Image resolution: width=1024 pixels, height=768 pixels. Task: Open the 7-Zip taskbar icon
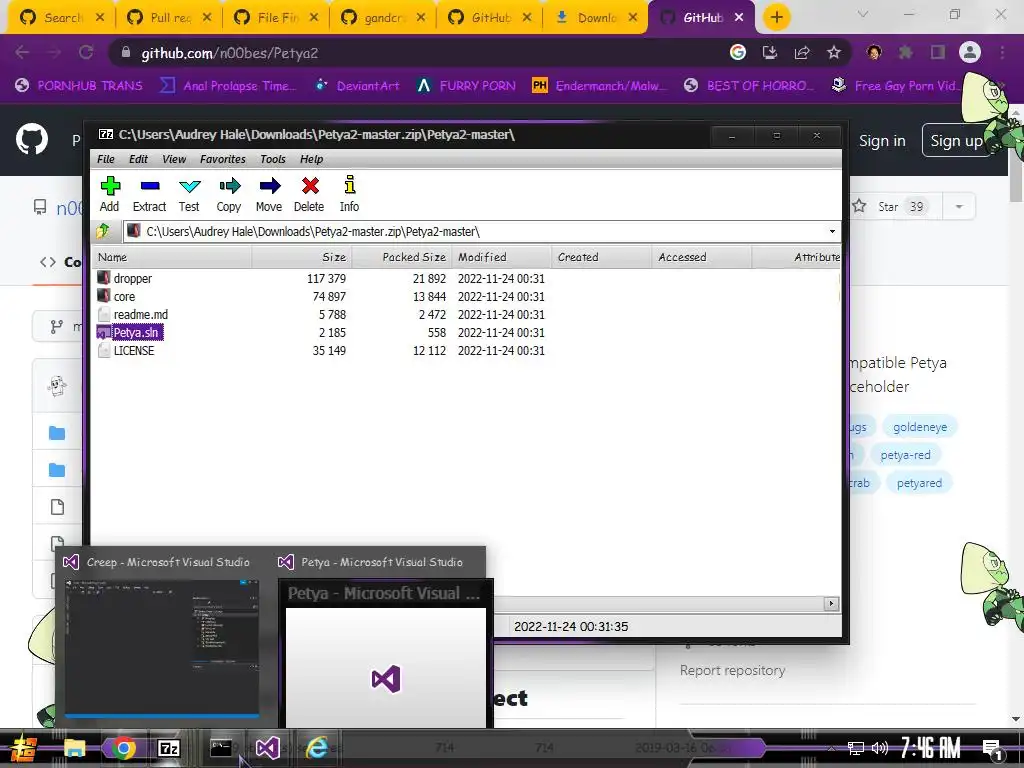coord(169,748)
